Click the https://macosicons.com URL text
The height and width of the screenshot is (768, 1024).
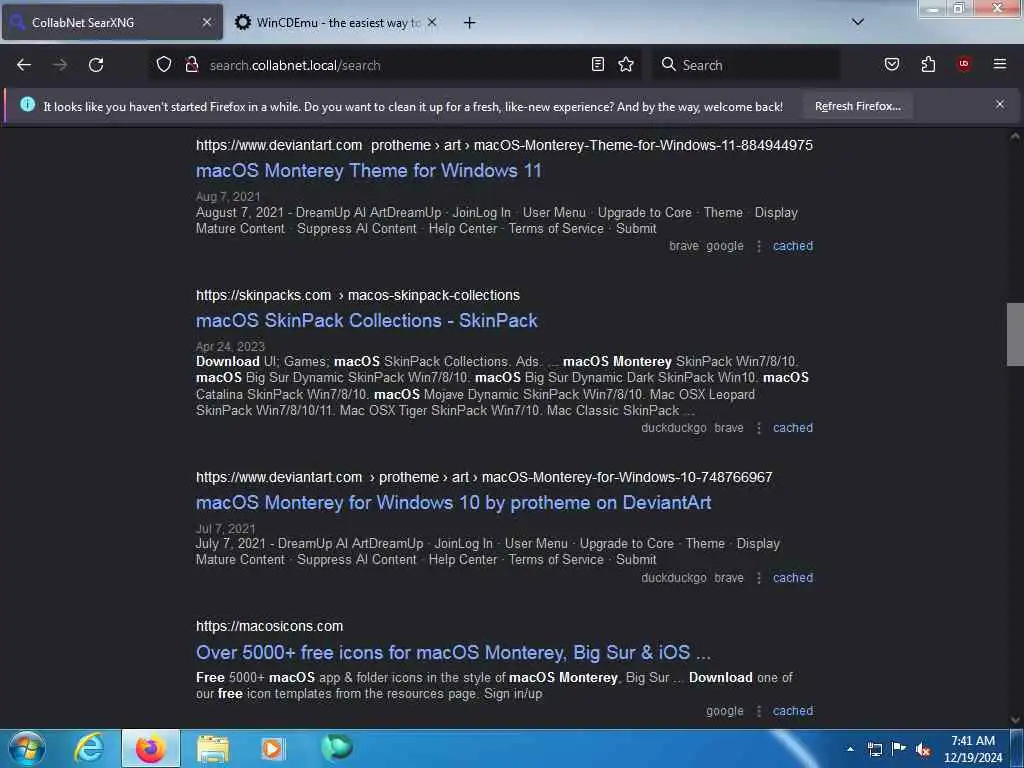(269, 626)
